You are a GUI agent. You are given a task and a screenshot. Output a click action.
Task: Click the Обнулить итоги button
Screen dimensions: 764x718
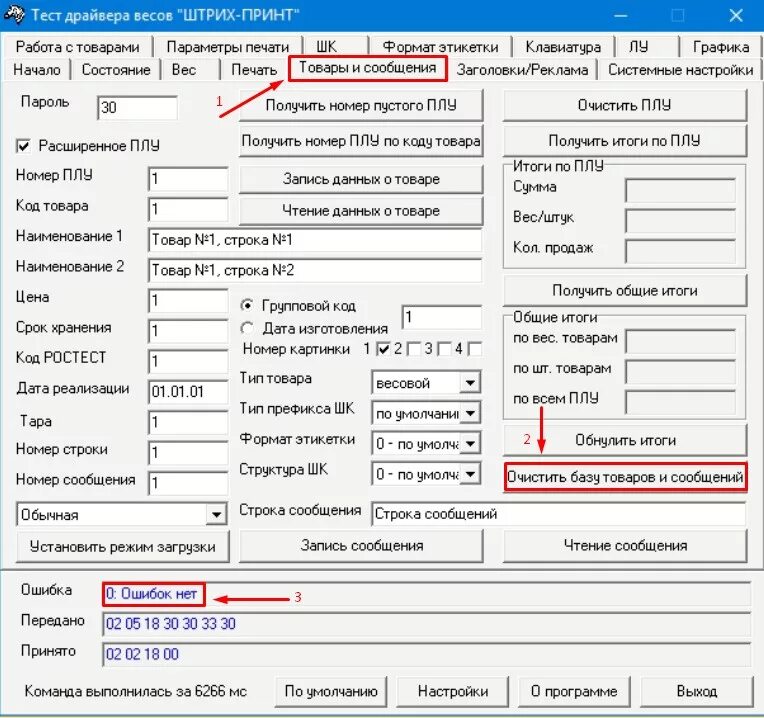625,440
